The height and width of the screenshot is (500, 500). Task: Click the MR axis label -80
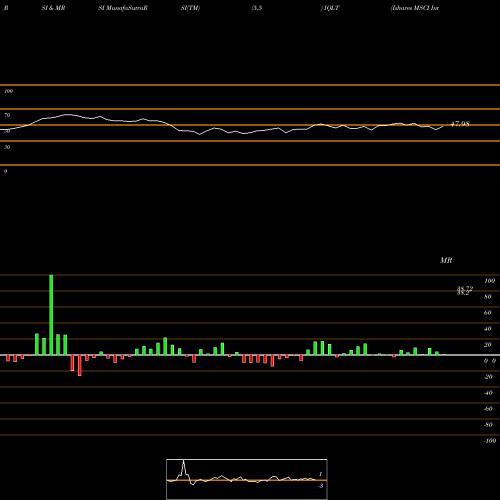pos(488,425)
